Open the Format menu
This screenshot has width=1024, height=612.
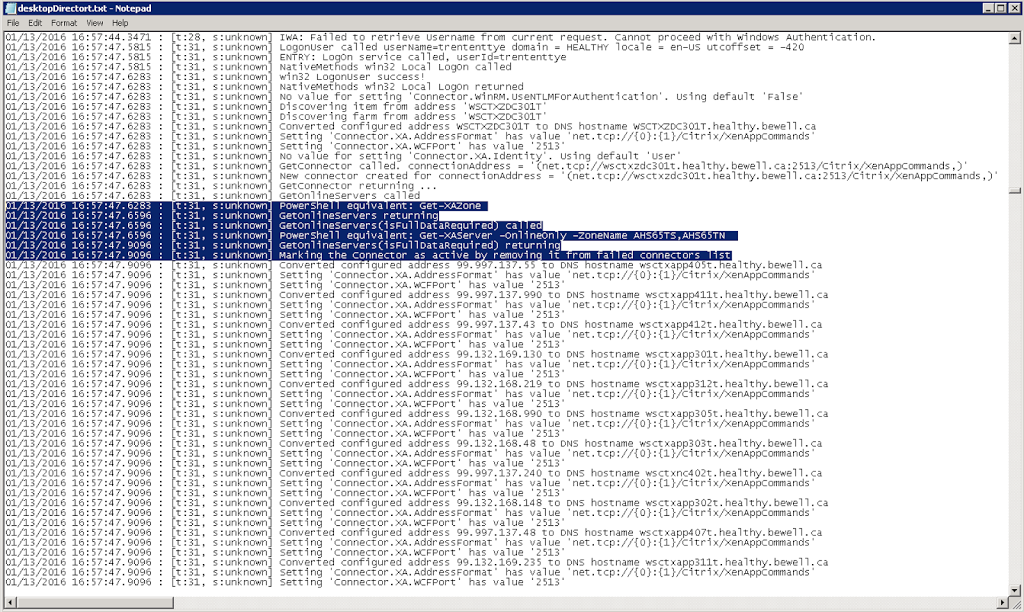(64, 22)
